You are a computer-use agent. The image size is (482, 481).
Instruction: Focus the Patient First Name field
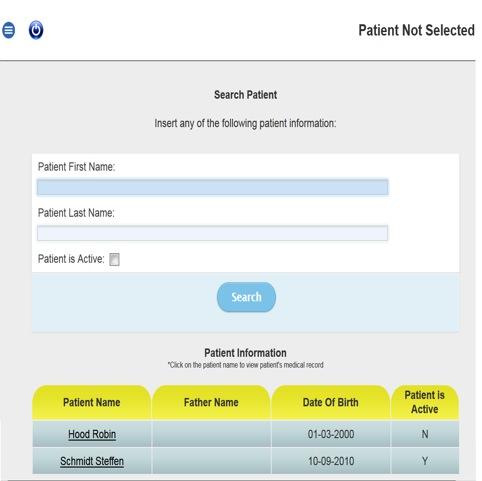pyautogui.click(x=213, y=187)
